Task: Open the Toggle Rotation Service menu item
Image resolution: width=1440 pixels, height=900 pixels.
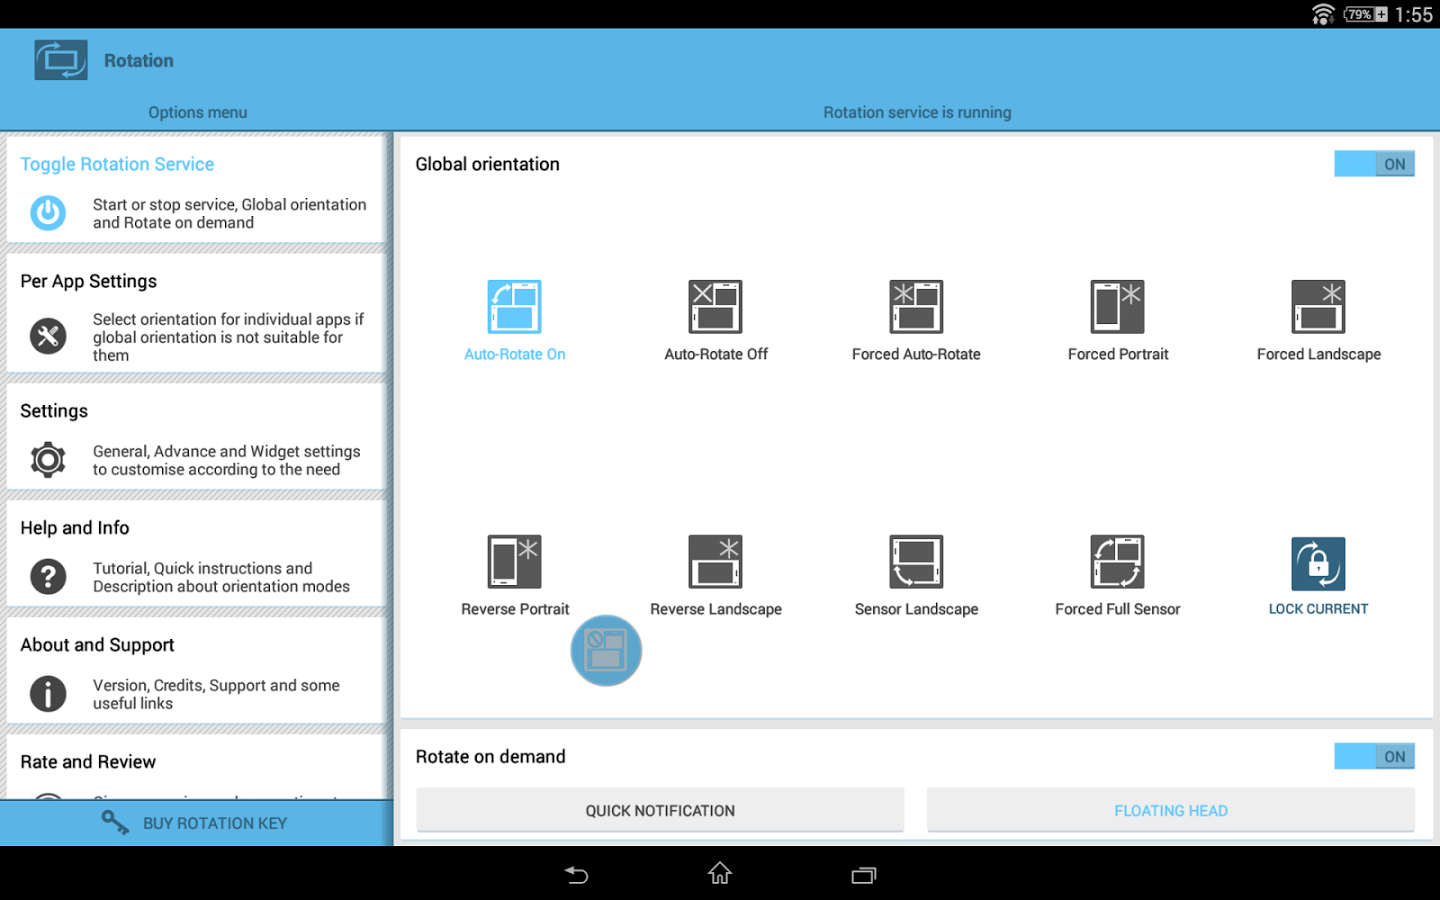Action: click(x=196, y=189)
